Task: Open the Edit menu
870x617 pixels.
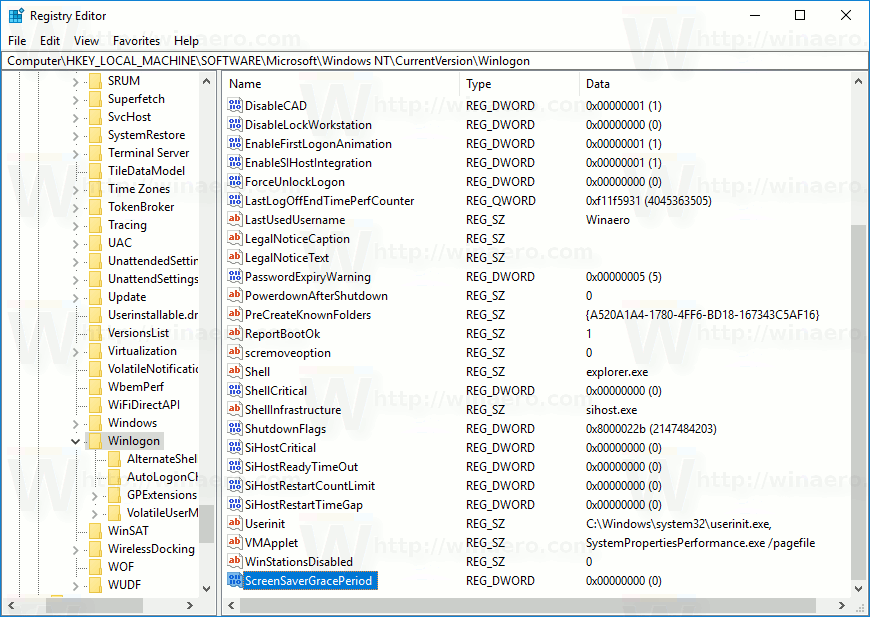Action: [x=49, y=41]
